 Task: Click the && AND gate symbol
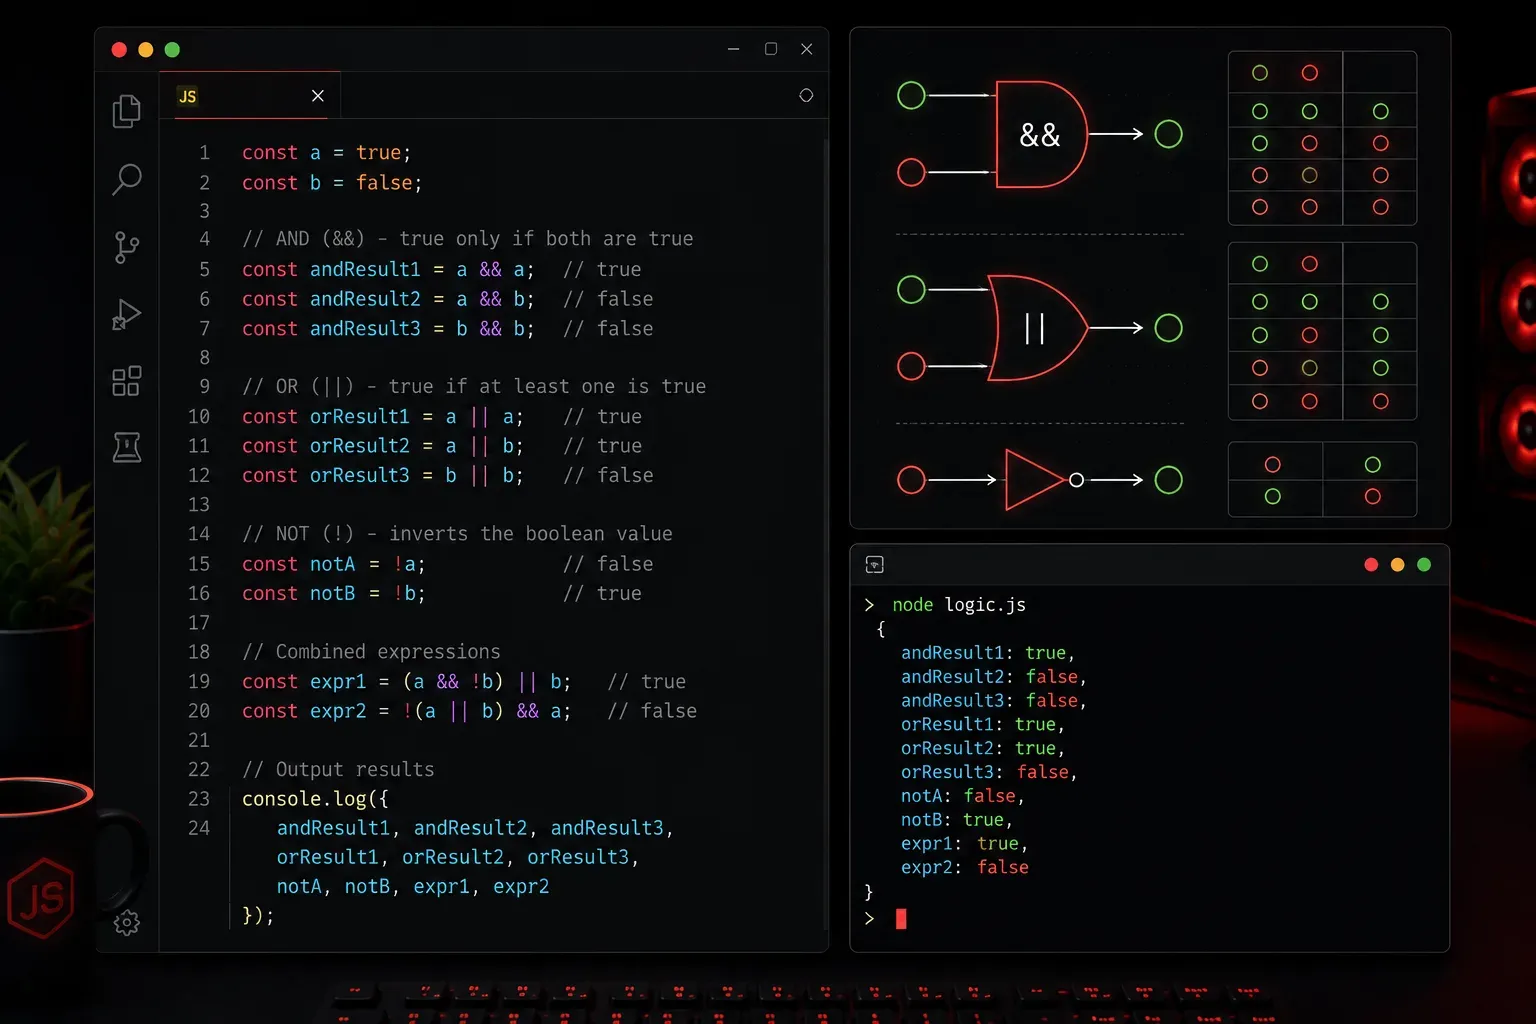(1041, 134)
